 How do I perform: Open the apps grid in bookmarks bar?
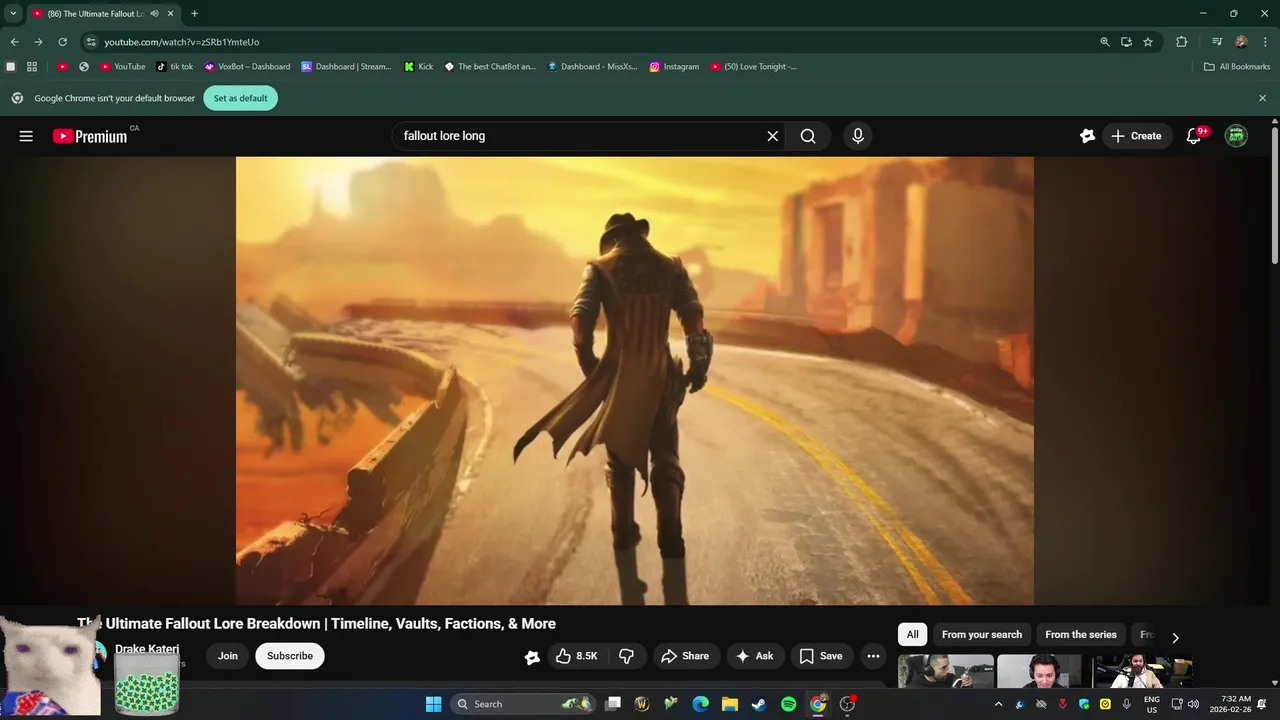tap(32, 67)
